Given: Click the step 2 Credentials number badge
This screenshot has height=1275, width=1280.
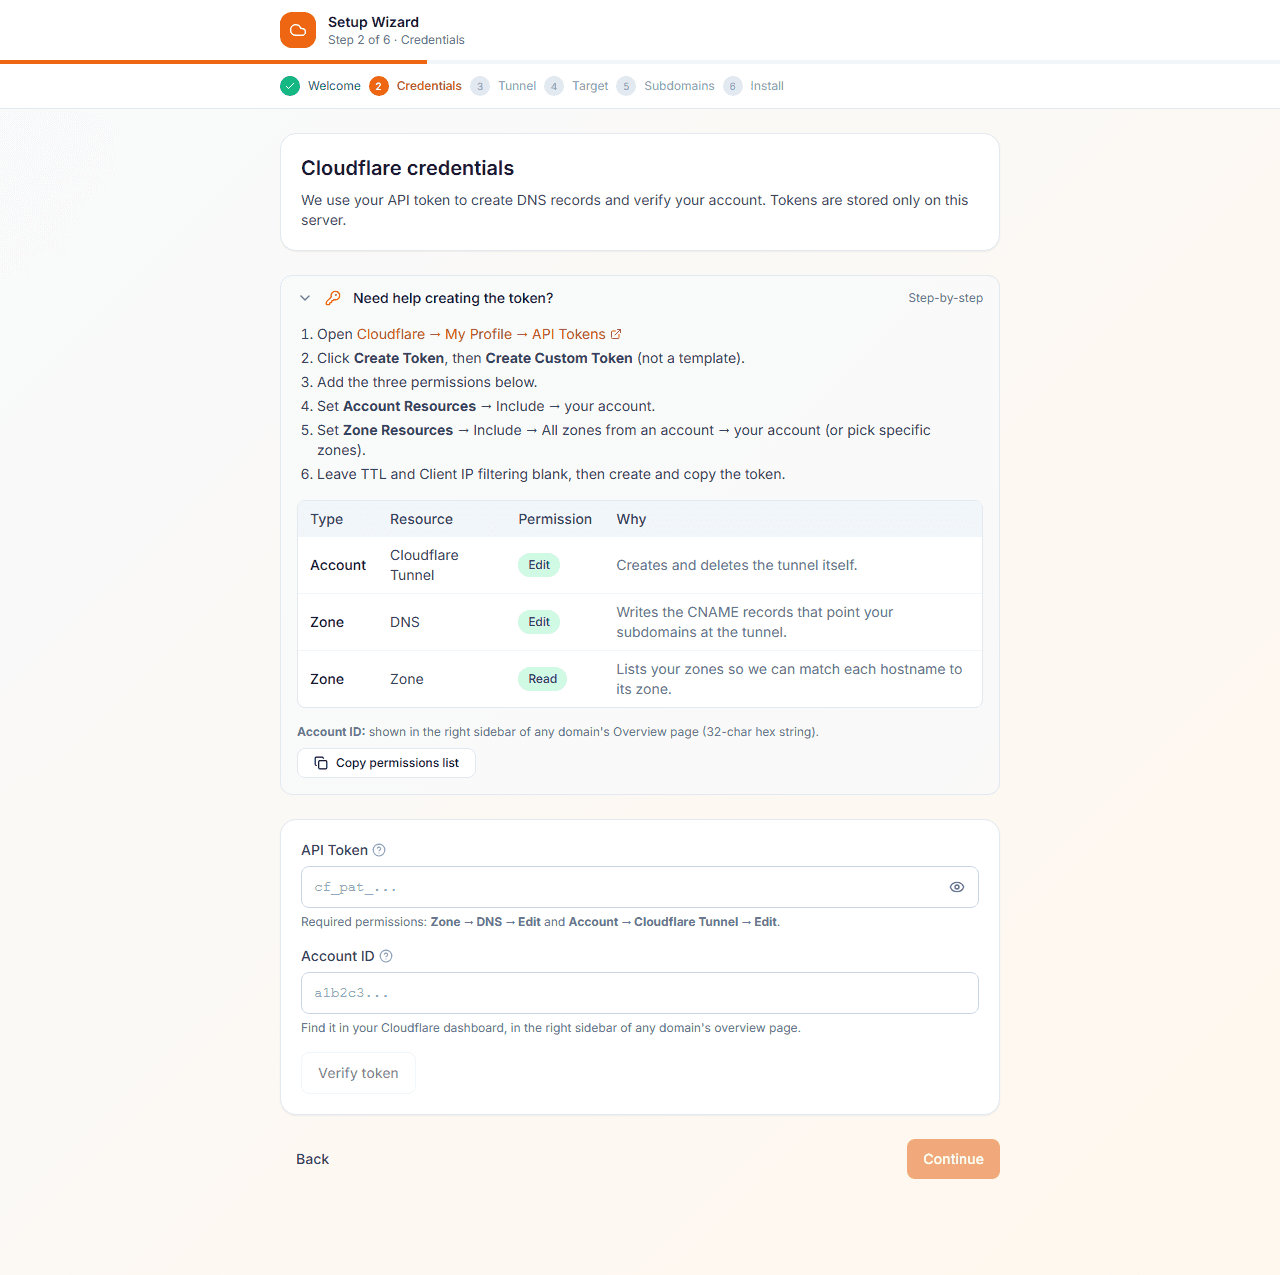Looking at the screenshot, I should click(379, 86).
